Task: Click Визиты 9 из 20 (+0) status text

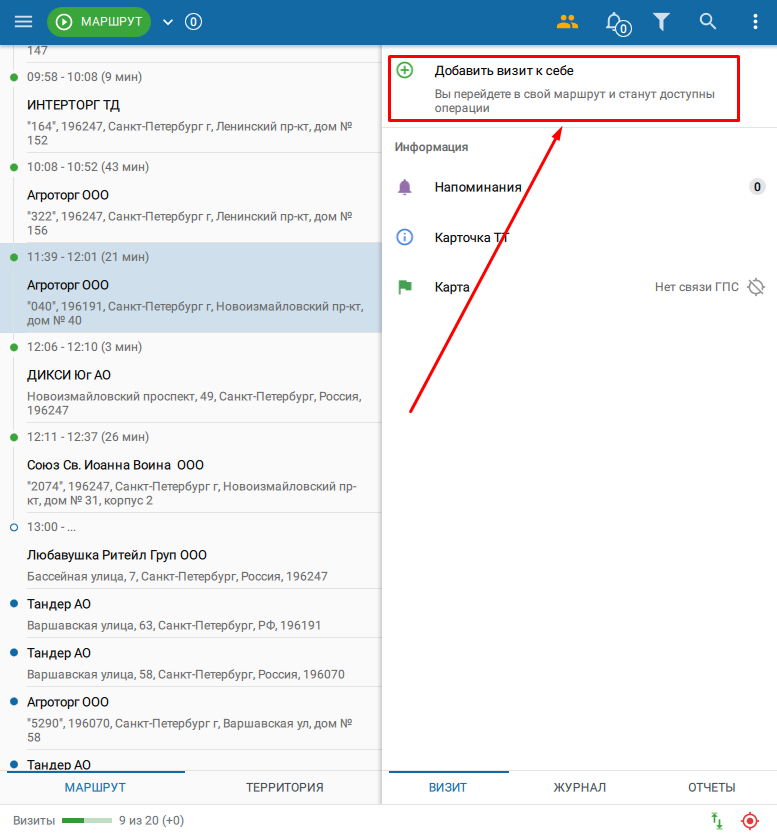Action: 98,820
